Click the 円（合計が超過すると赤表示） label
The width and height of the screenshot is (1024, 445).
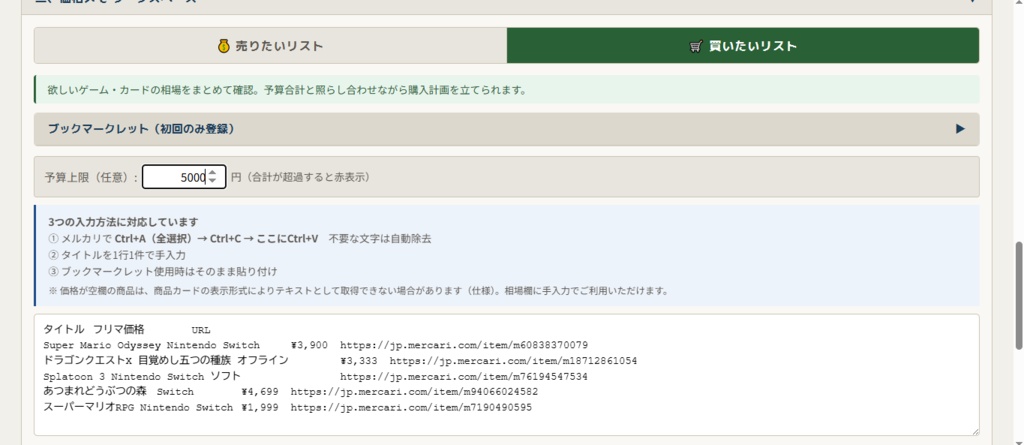point(300,177)
